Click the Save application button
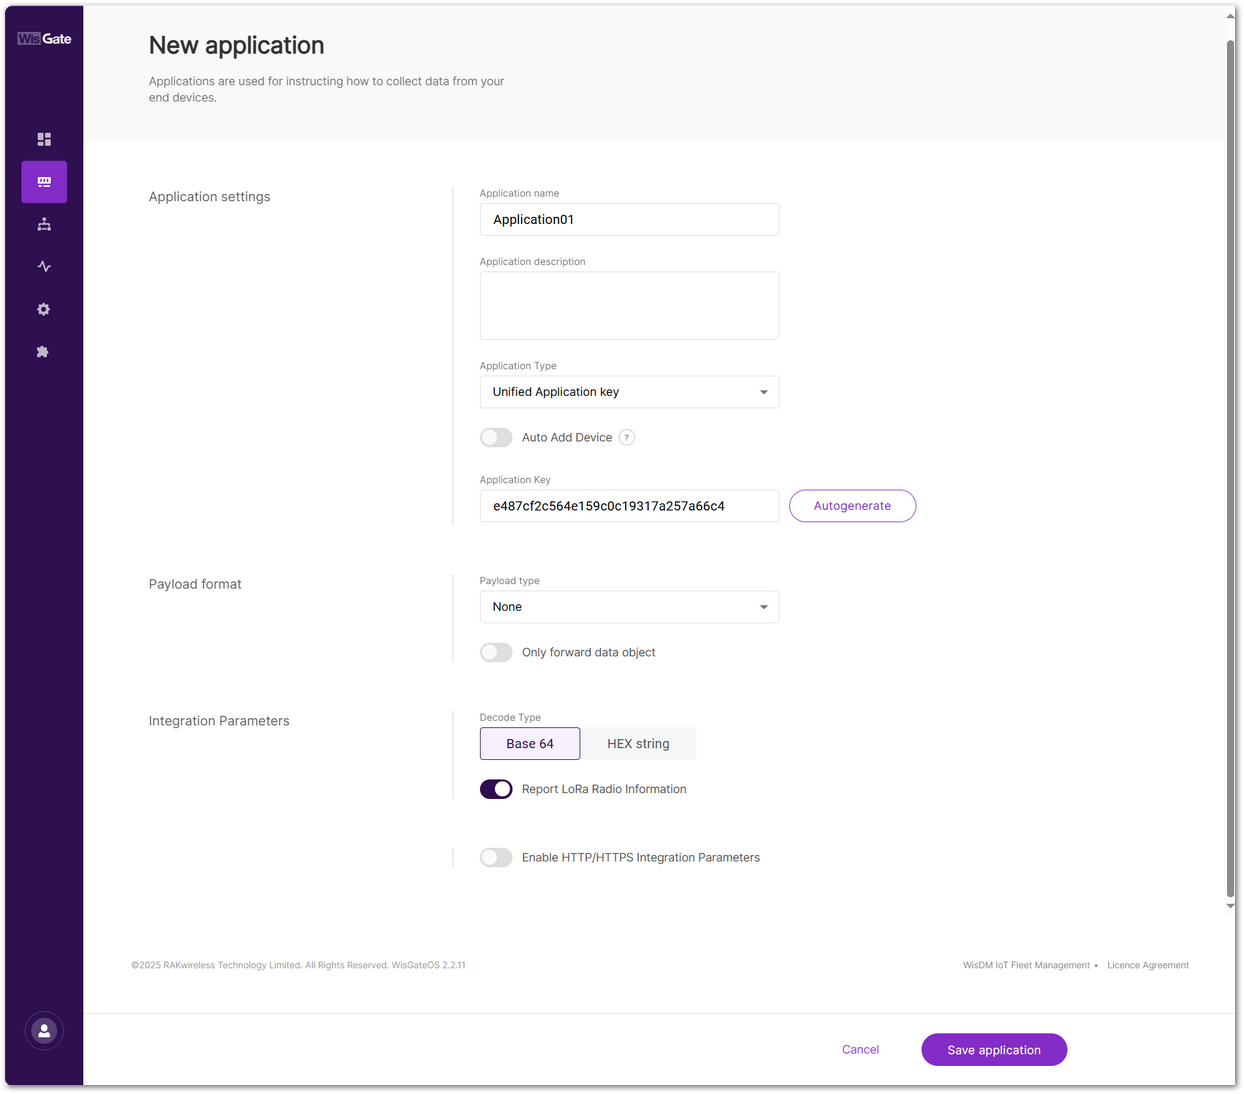Screen dimensions: 1244x1094 coord(993,1049)
